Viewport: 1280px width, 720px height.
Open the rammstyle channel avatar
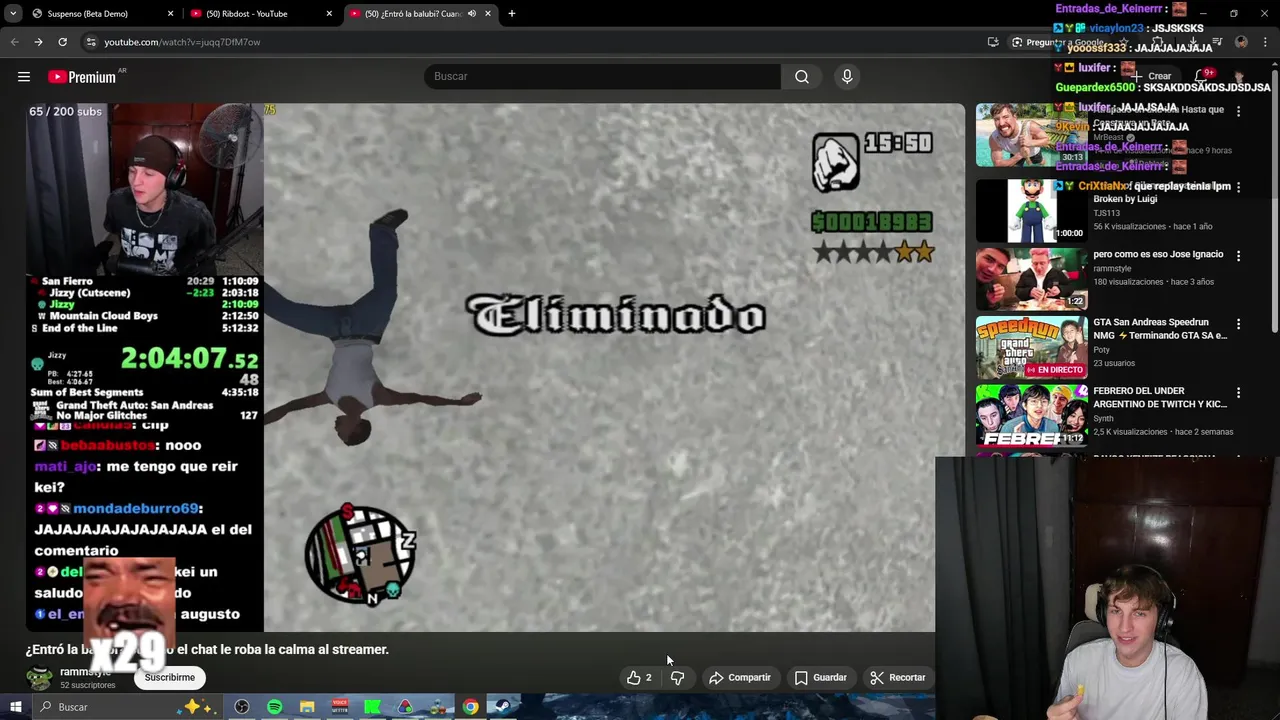39,677
